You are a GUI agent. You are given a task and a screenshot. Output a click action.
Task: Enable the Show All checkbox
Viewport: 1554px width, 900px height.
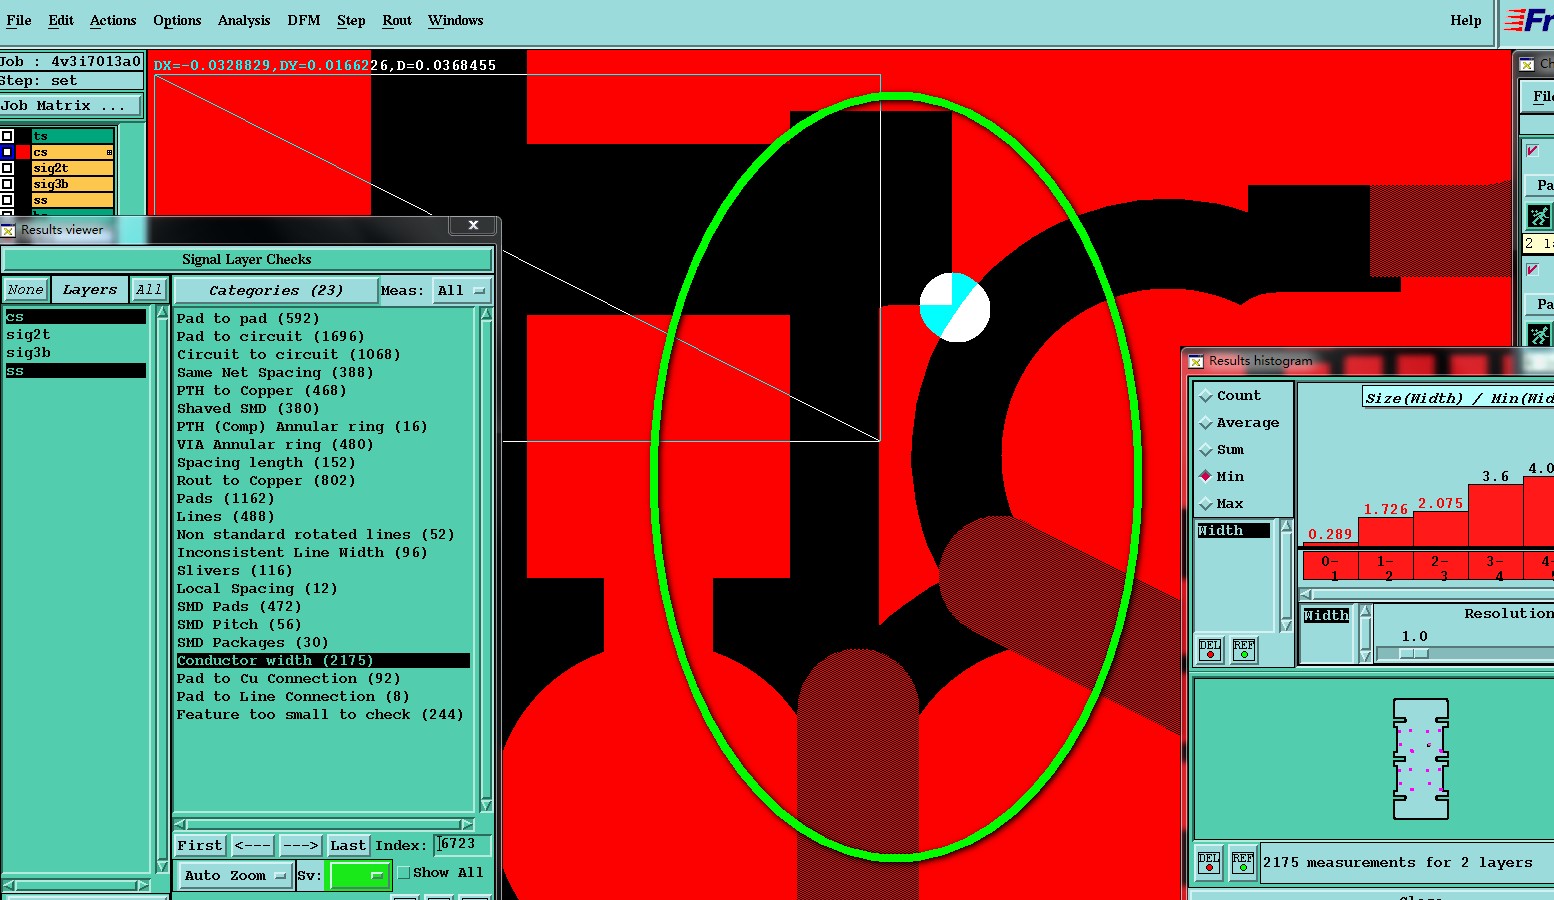tap(404, 873)
